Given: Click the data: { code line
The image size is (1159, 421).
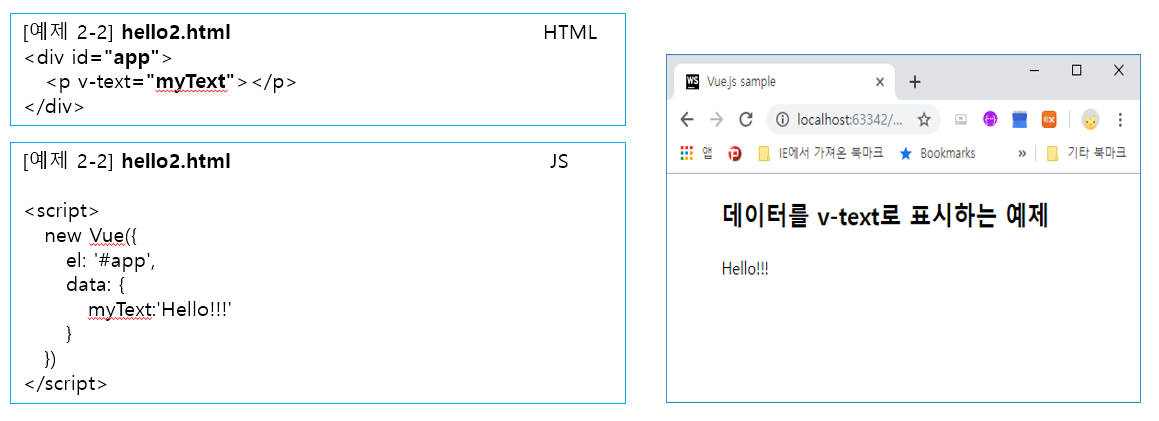Looking at the screenshot, I should (x=95, y=284).
